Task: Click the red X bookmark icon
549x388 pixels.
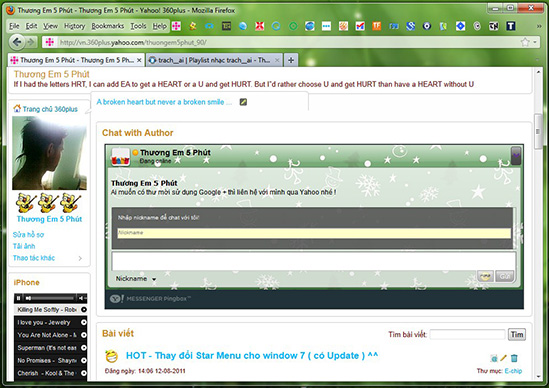Action: (x=259, y=26)
